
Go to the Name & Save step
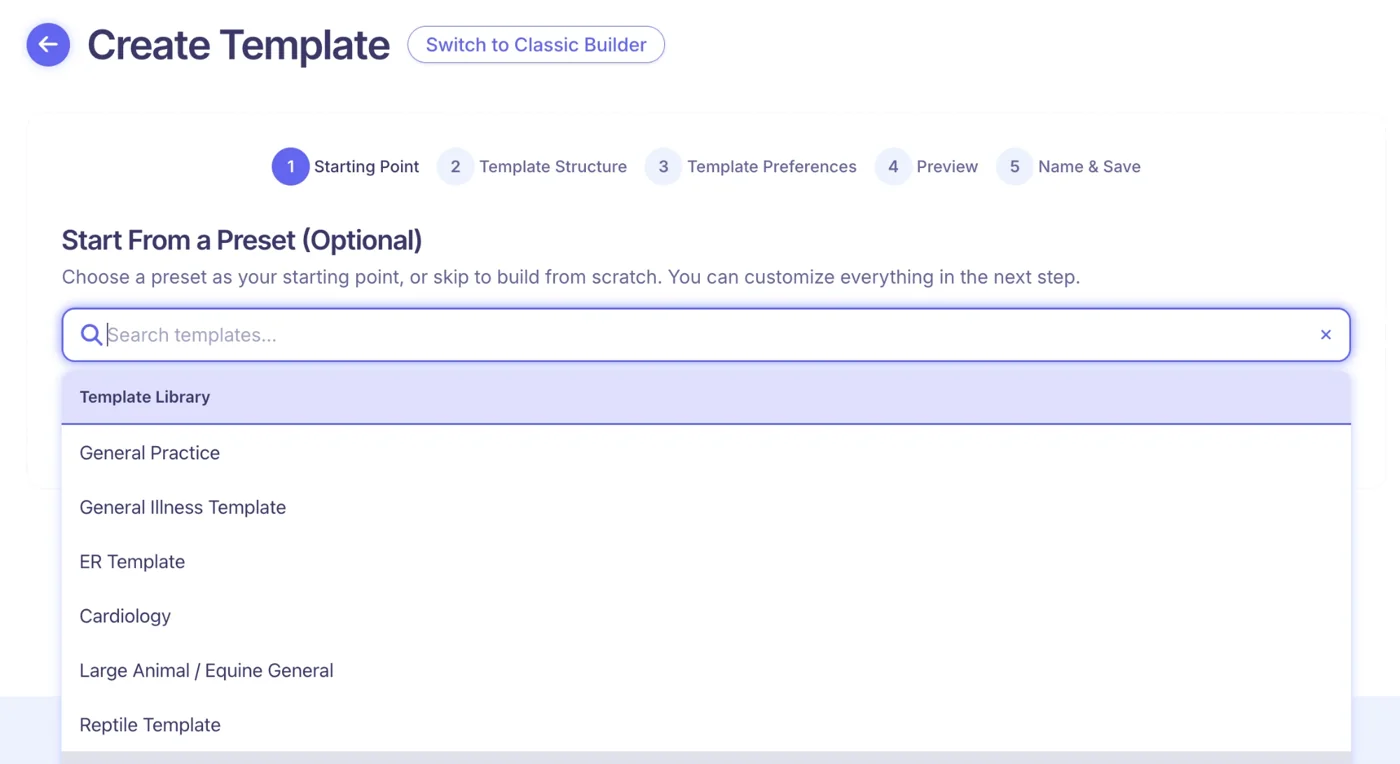pyautogui.click(x=1069, y=167)
